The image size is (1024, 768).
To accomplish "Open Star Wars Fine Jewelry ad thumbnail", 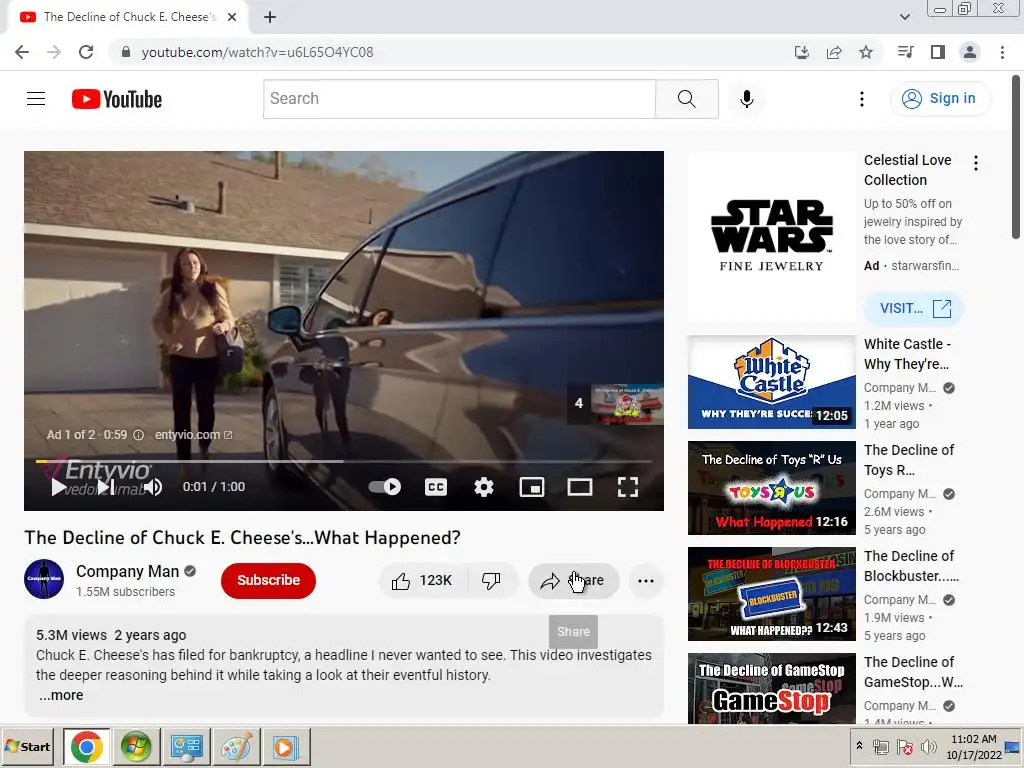I will click(771, 236).
